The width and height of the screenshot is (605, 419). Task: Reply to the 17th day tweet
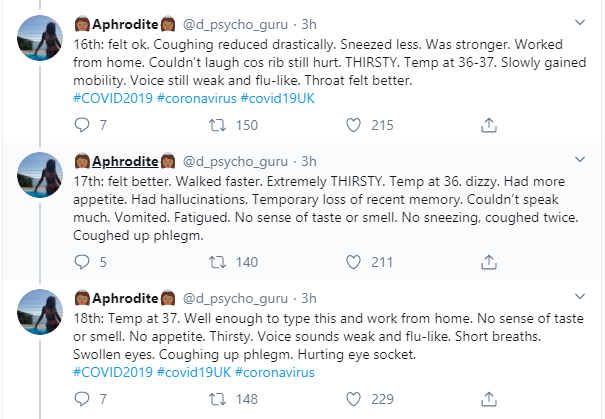click(82, 263)
